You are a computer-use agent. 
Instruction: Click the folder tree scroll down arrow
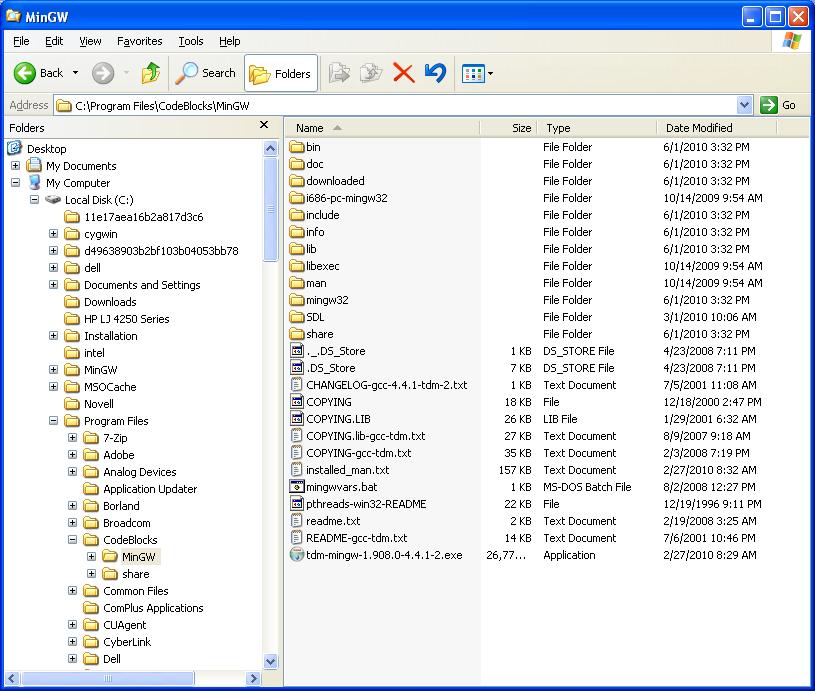[x=271, y=661]
